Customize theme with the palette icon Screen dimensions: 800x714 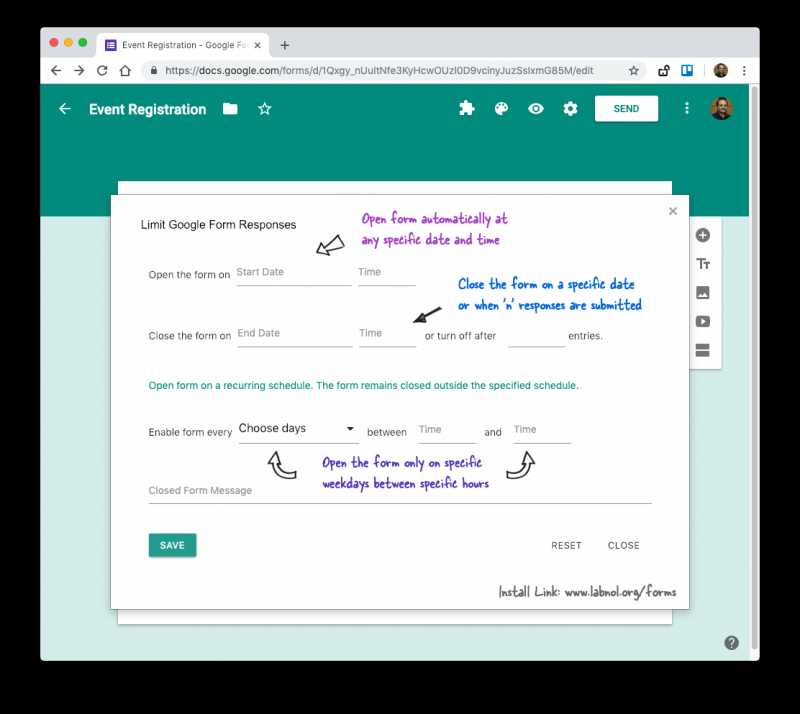pyautogui.click(x=500, y=108)
